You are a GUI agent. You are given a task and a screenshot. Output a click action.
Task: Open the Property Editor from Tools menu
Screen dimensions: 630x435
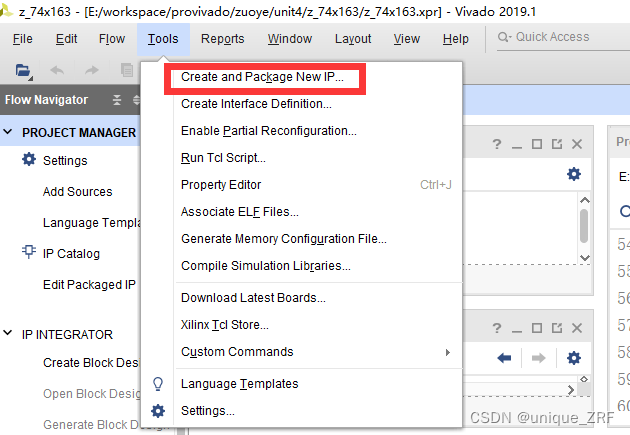(x=221, y=185)
